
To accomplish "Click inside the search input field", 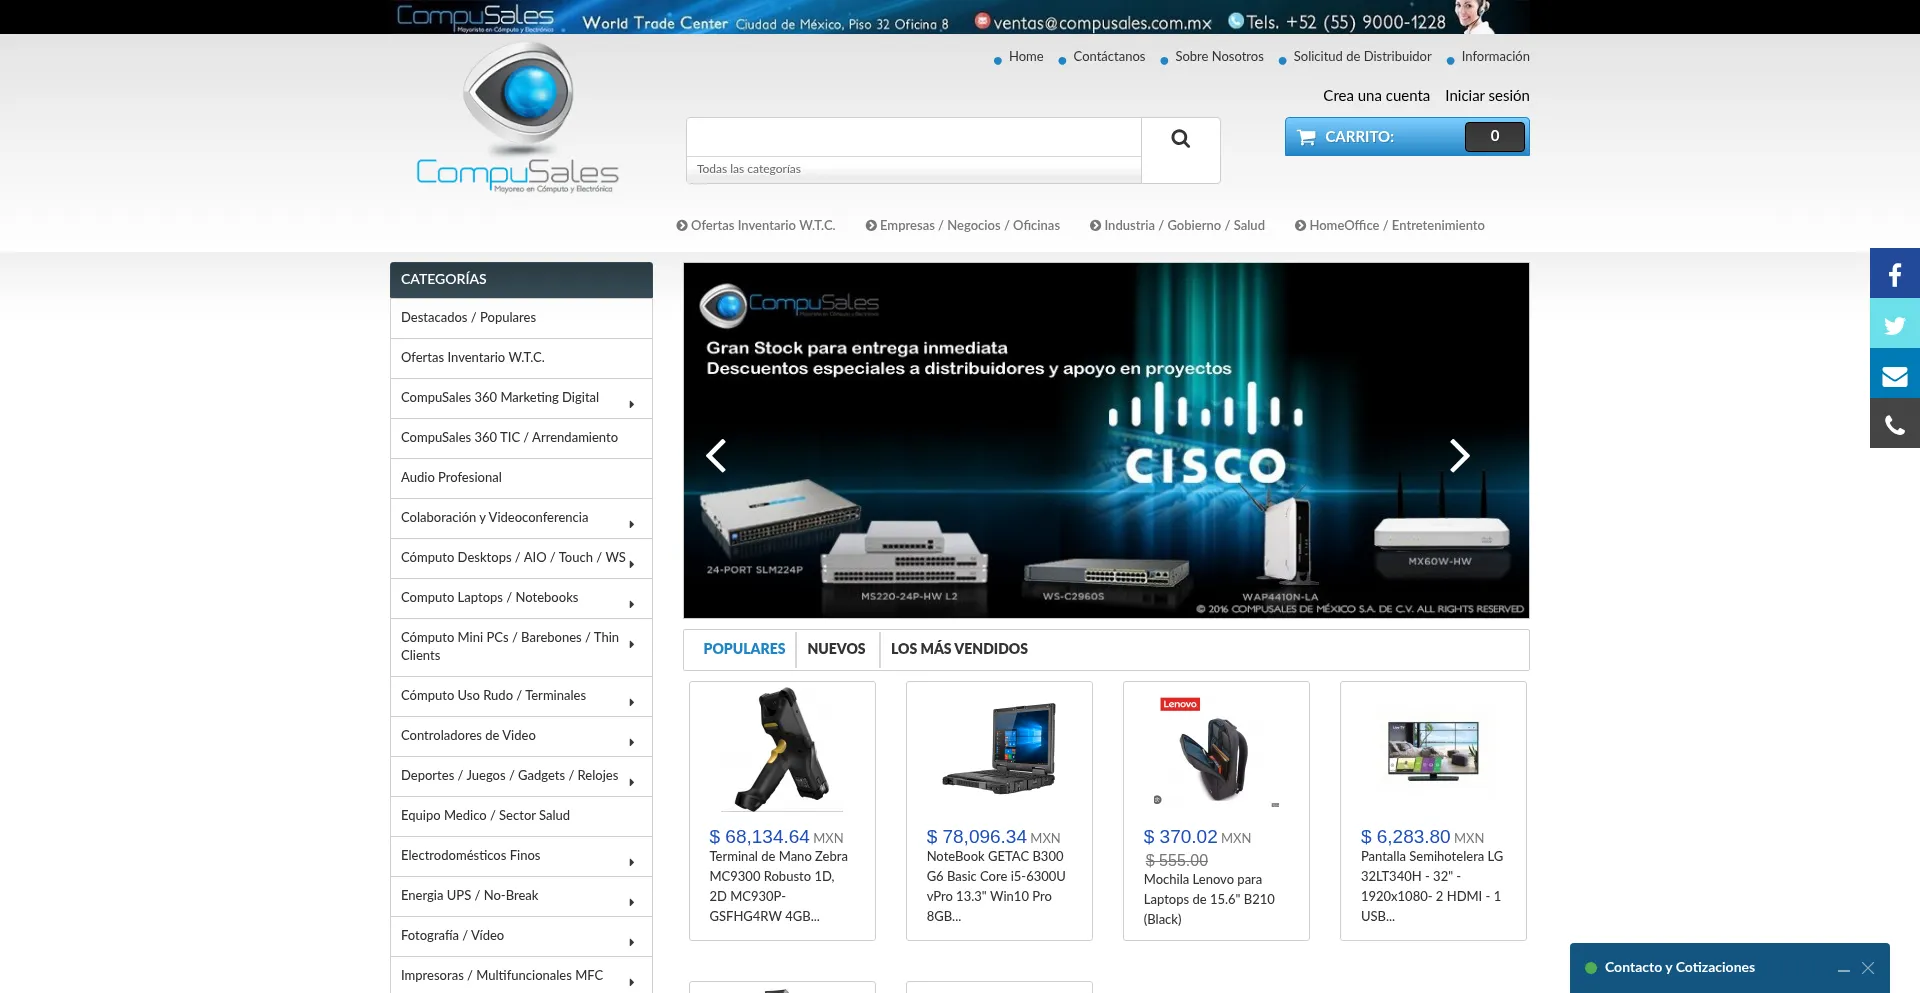I will [x=910, y=137].
